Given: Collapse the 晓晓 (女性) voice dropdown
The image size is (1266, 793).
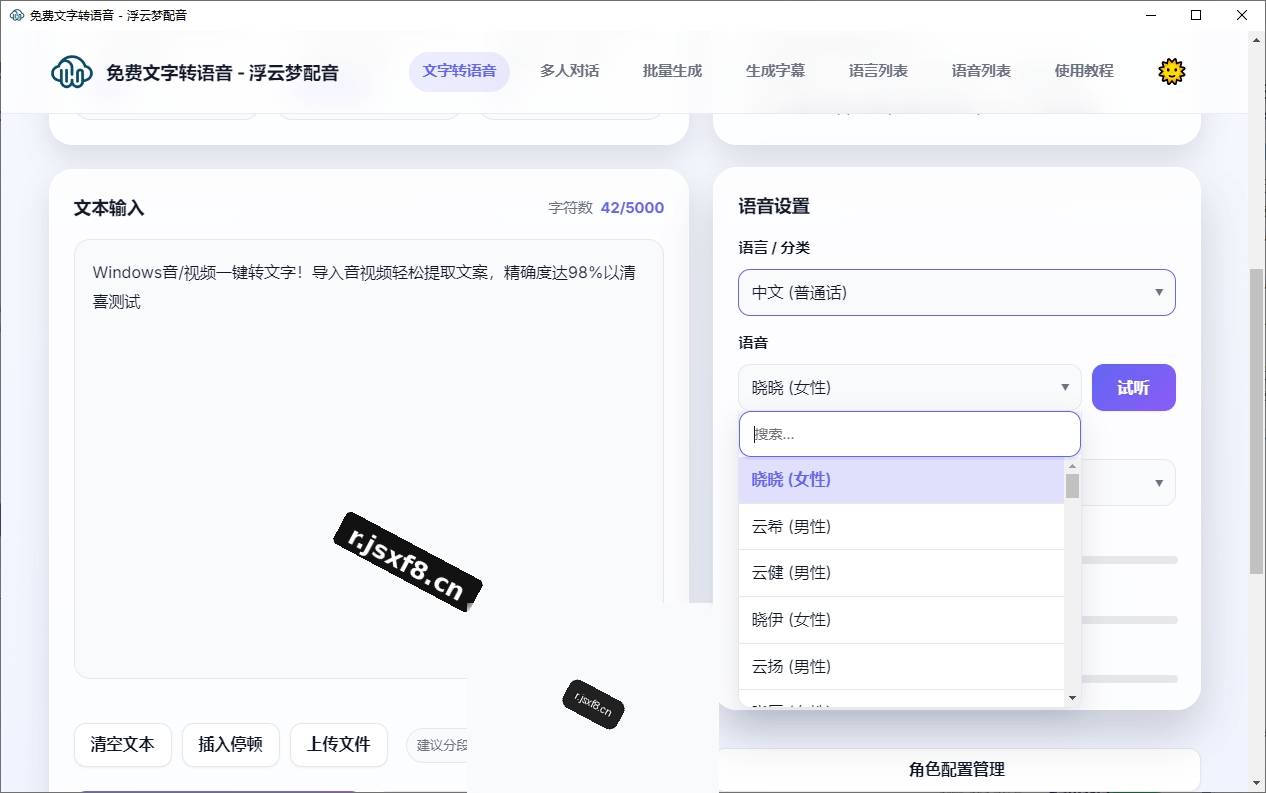Looking at the screenshot, I should click(x=910, y=387).
